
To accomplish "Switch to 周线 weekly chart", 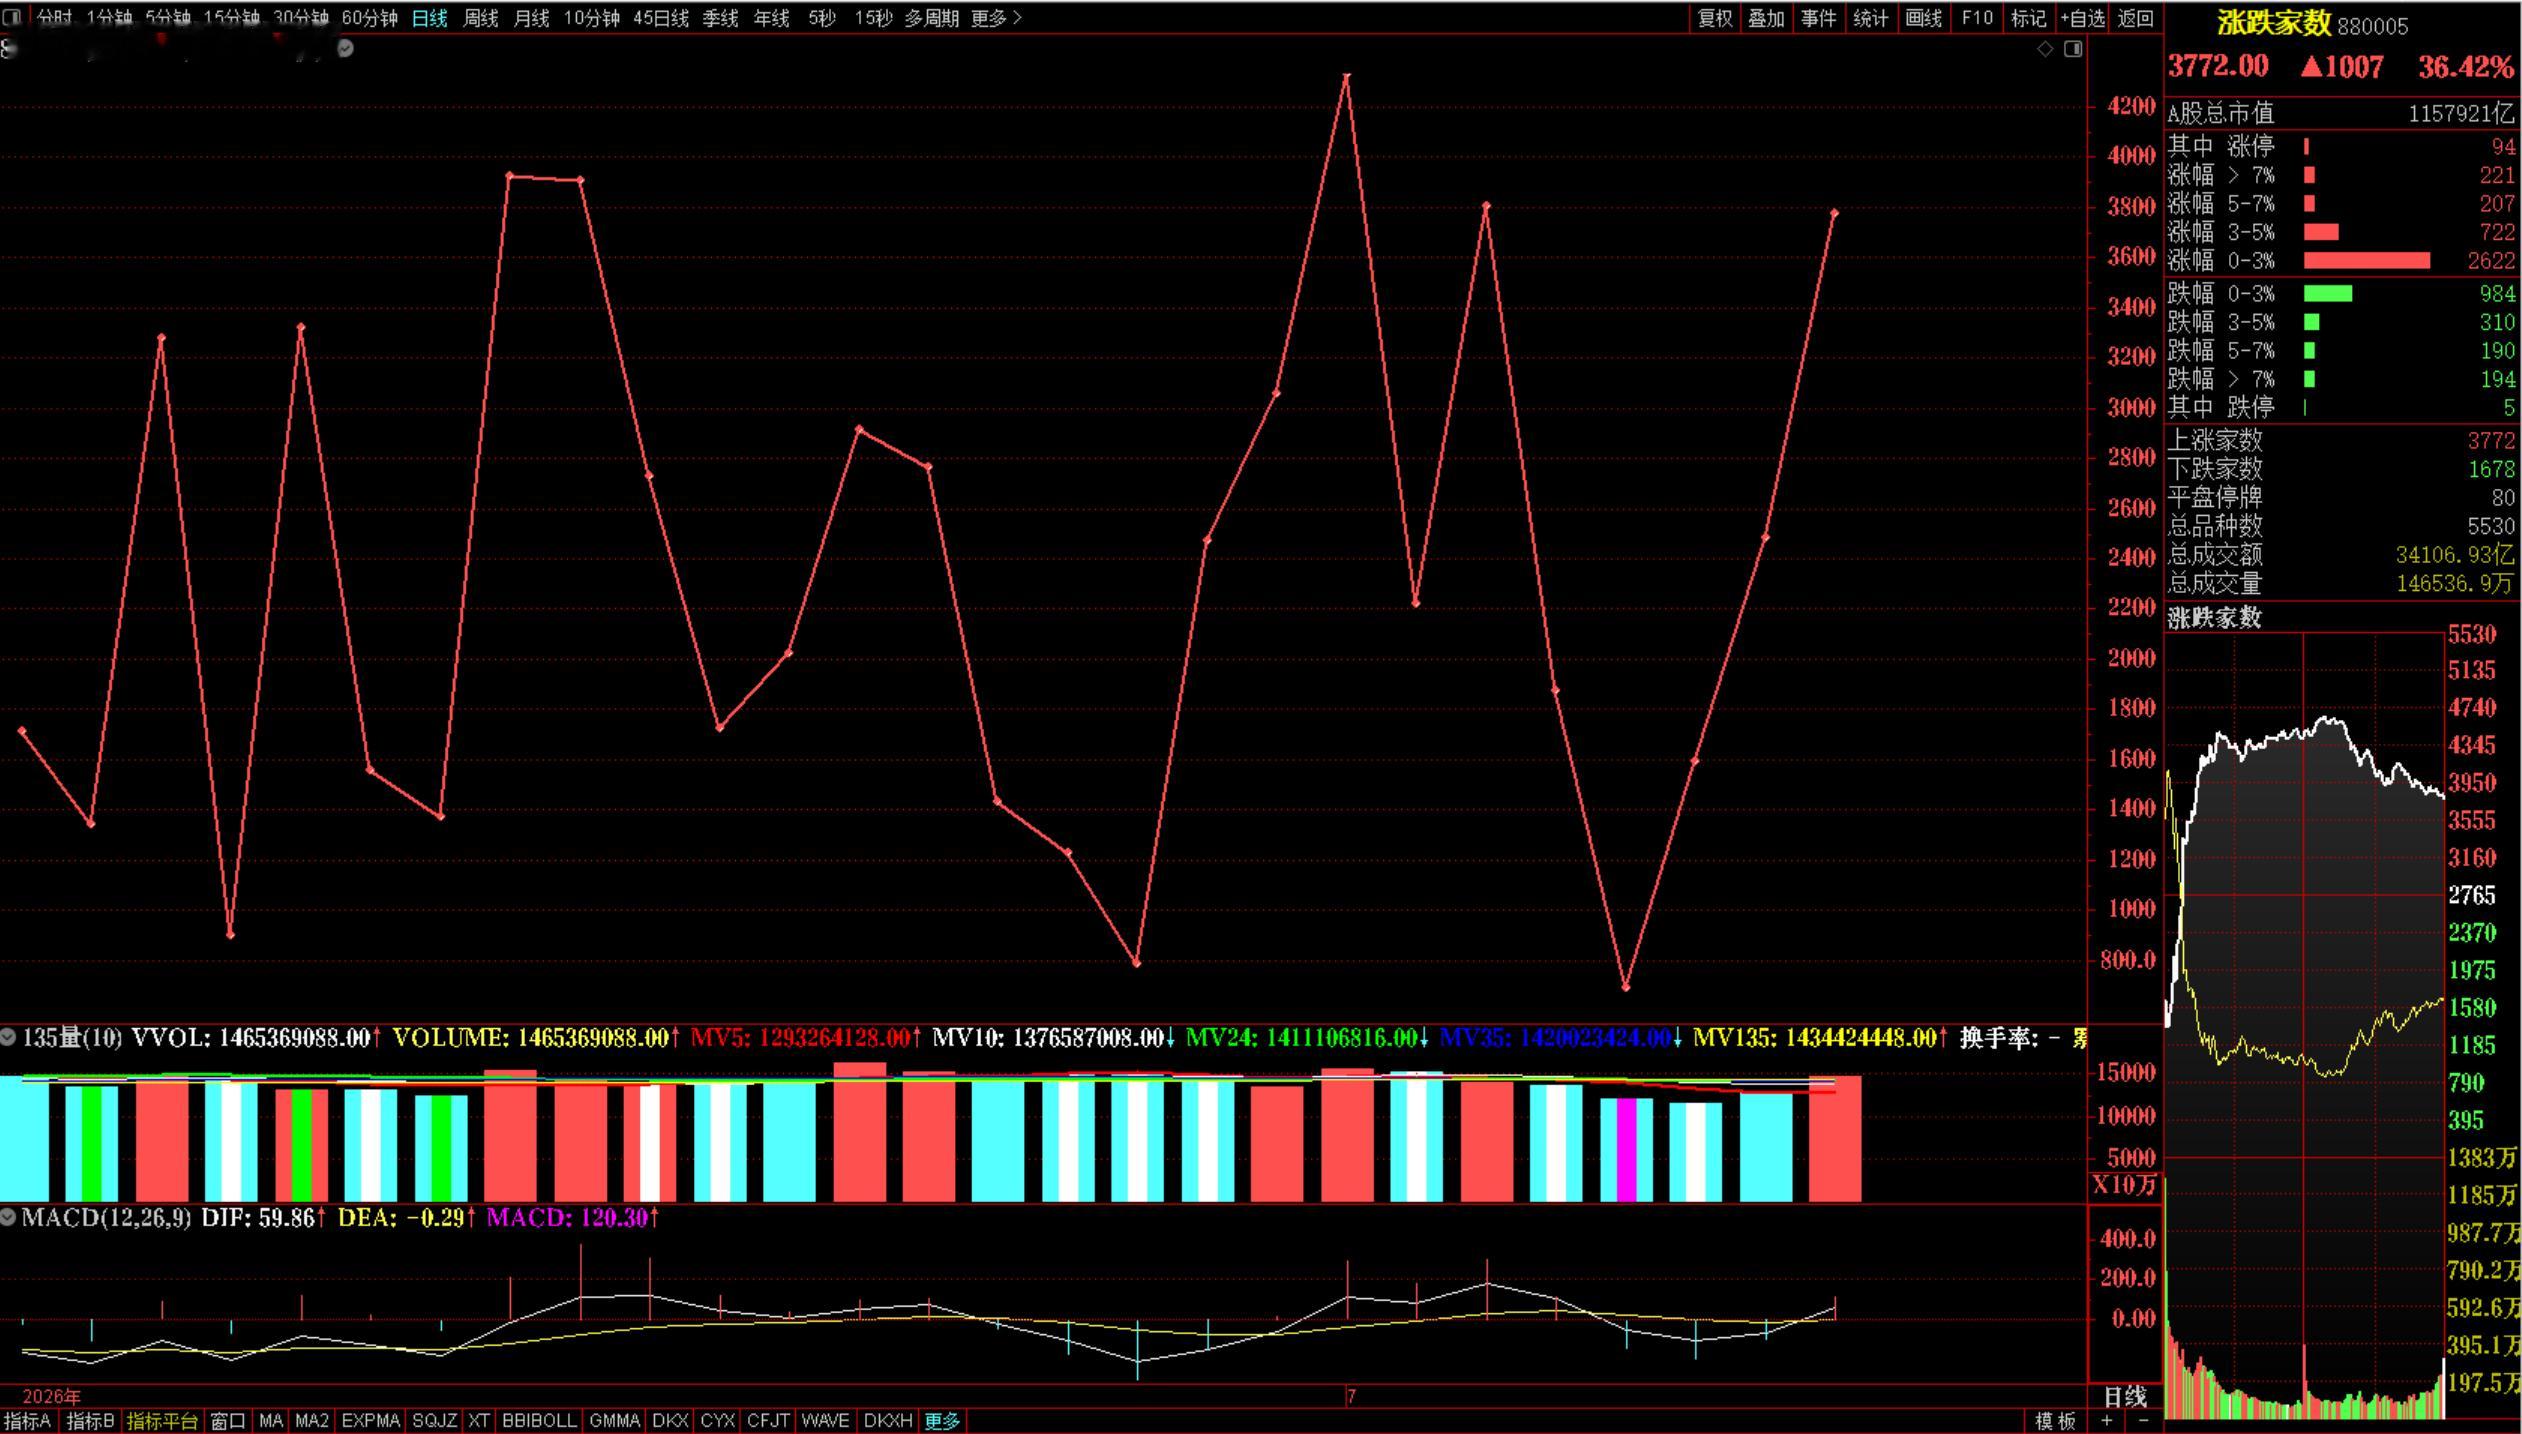I will click(481, 18).
